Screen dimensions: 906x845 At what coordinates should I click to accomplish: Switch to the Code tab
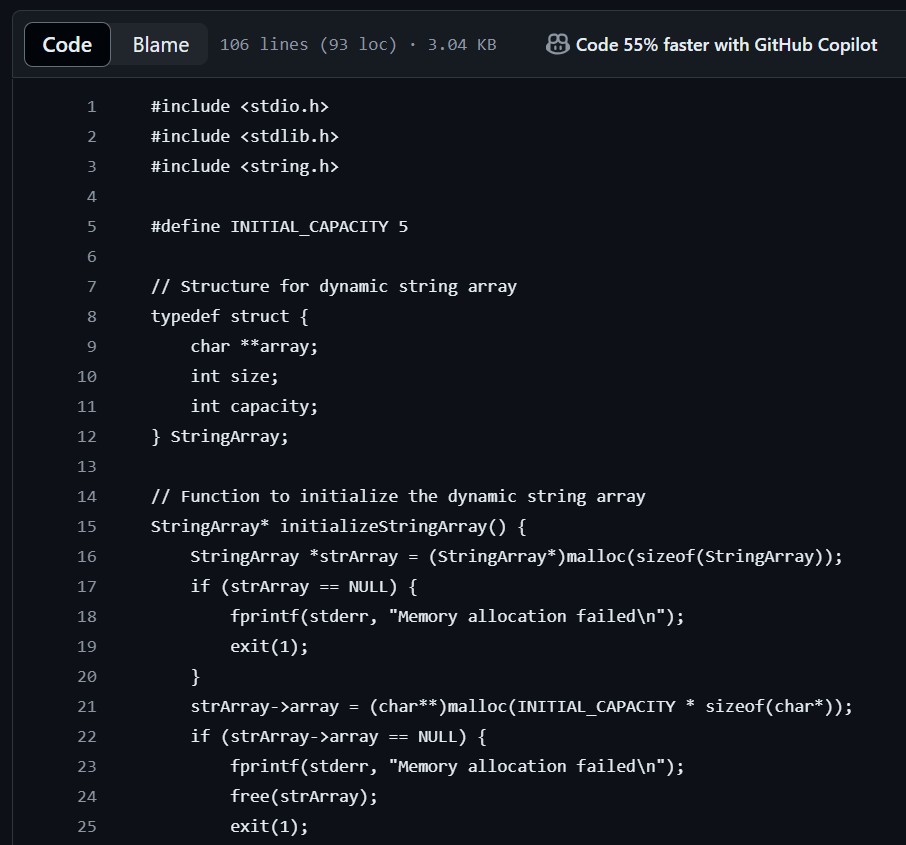click(x=67, y=45)
